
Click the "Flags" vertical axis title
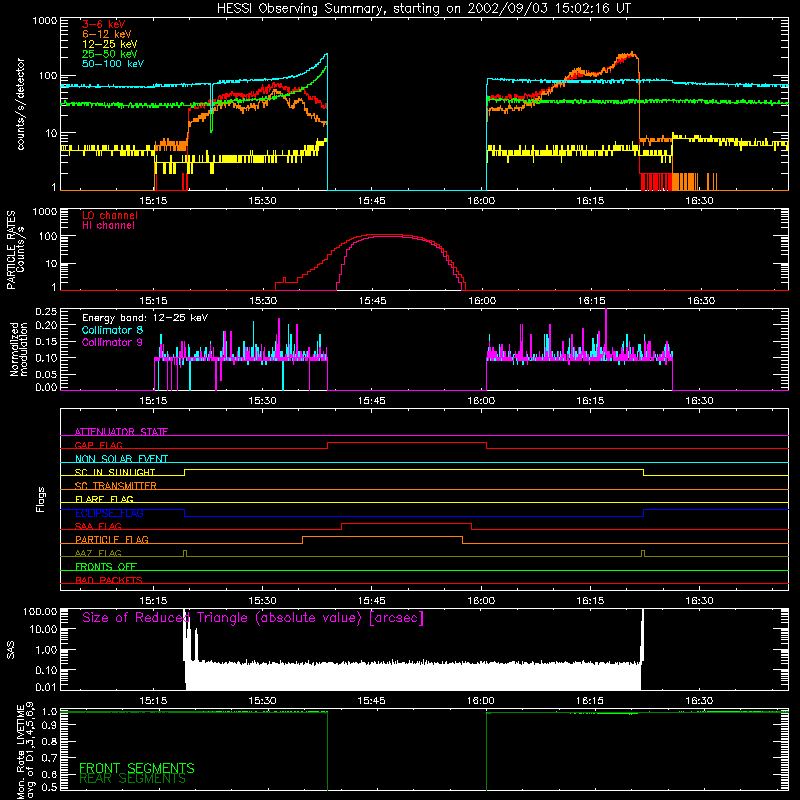[x=40, y=499]
